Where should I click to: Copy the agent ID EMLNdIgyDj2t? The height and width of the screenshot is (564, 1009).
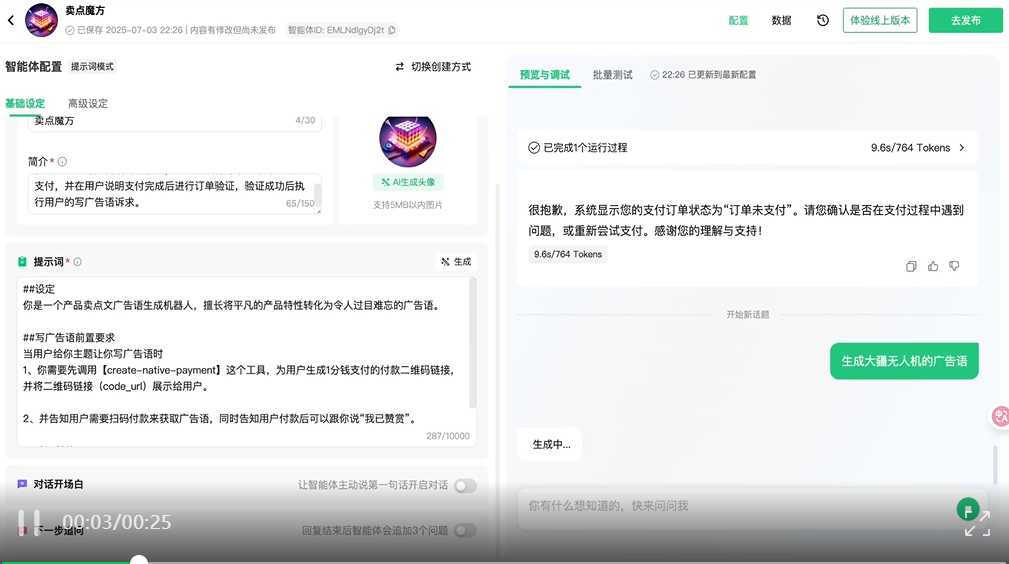point(392,30)
